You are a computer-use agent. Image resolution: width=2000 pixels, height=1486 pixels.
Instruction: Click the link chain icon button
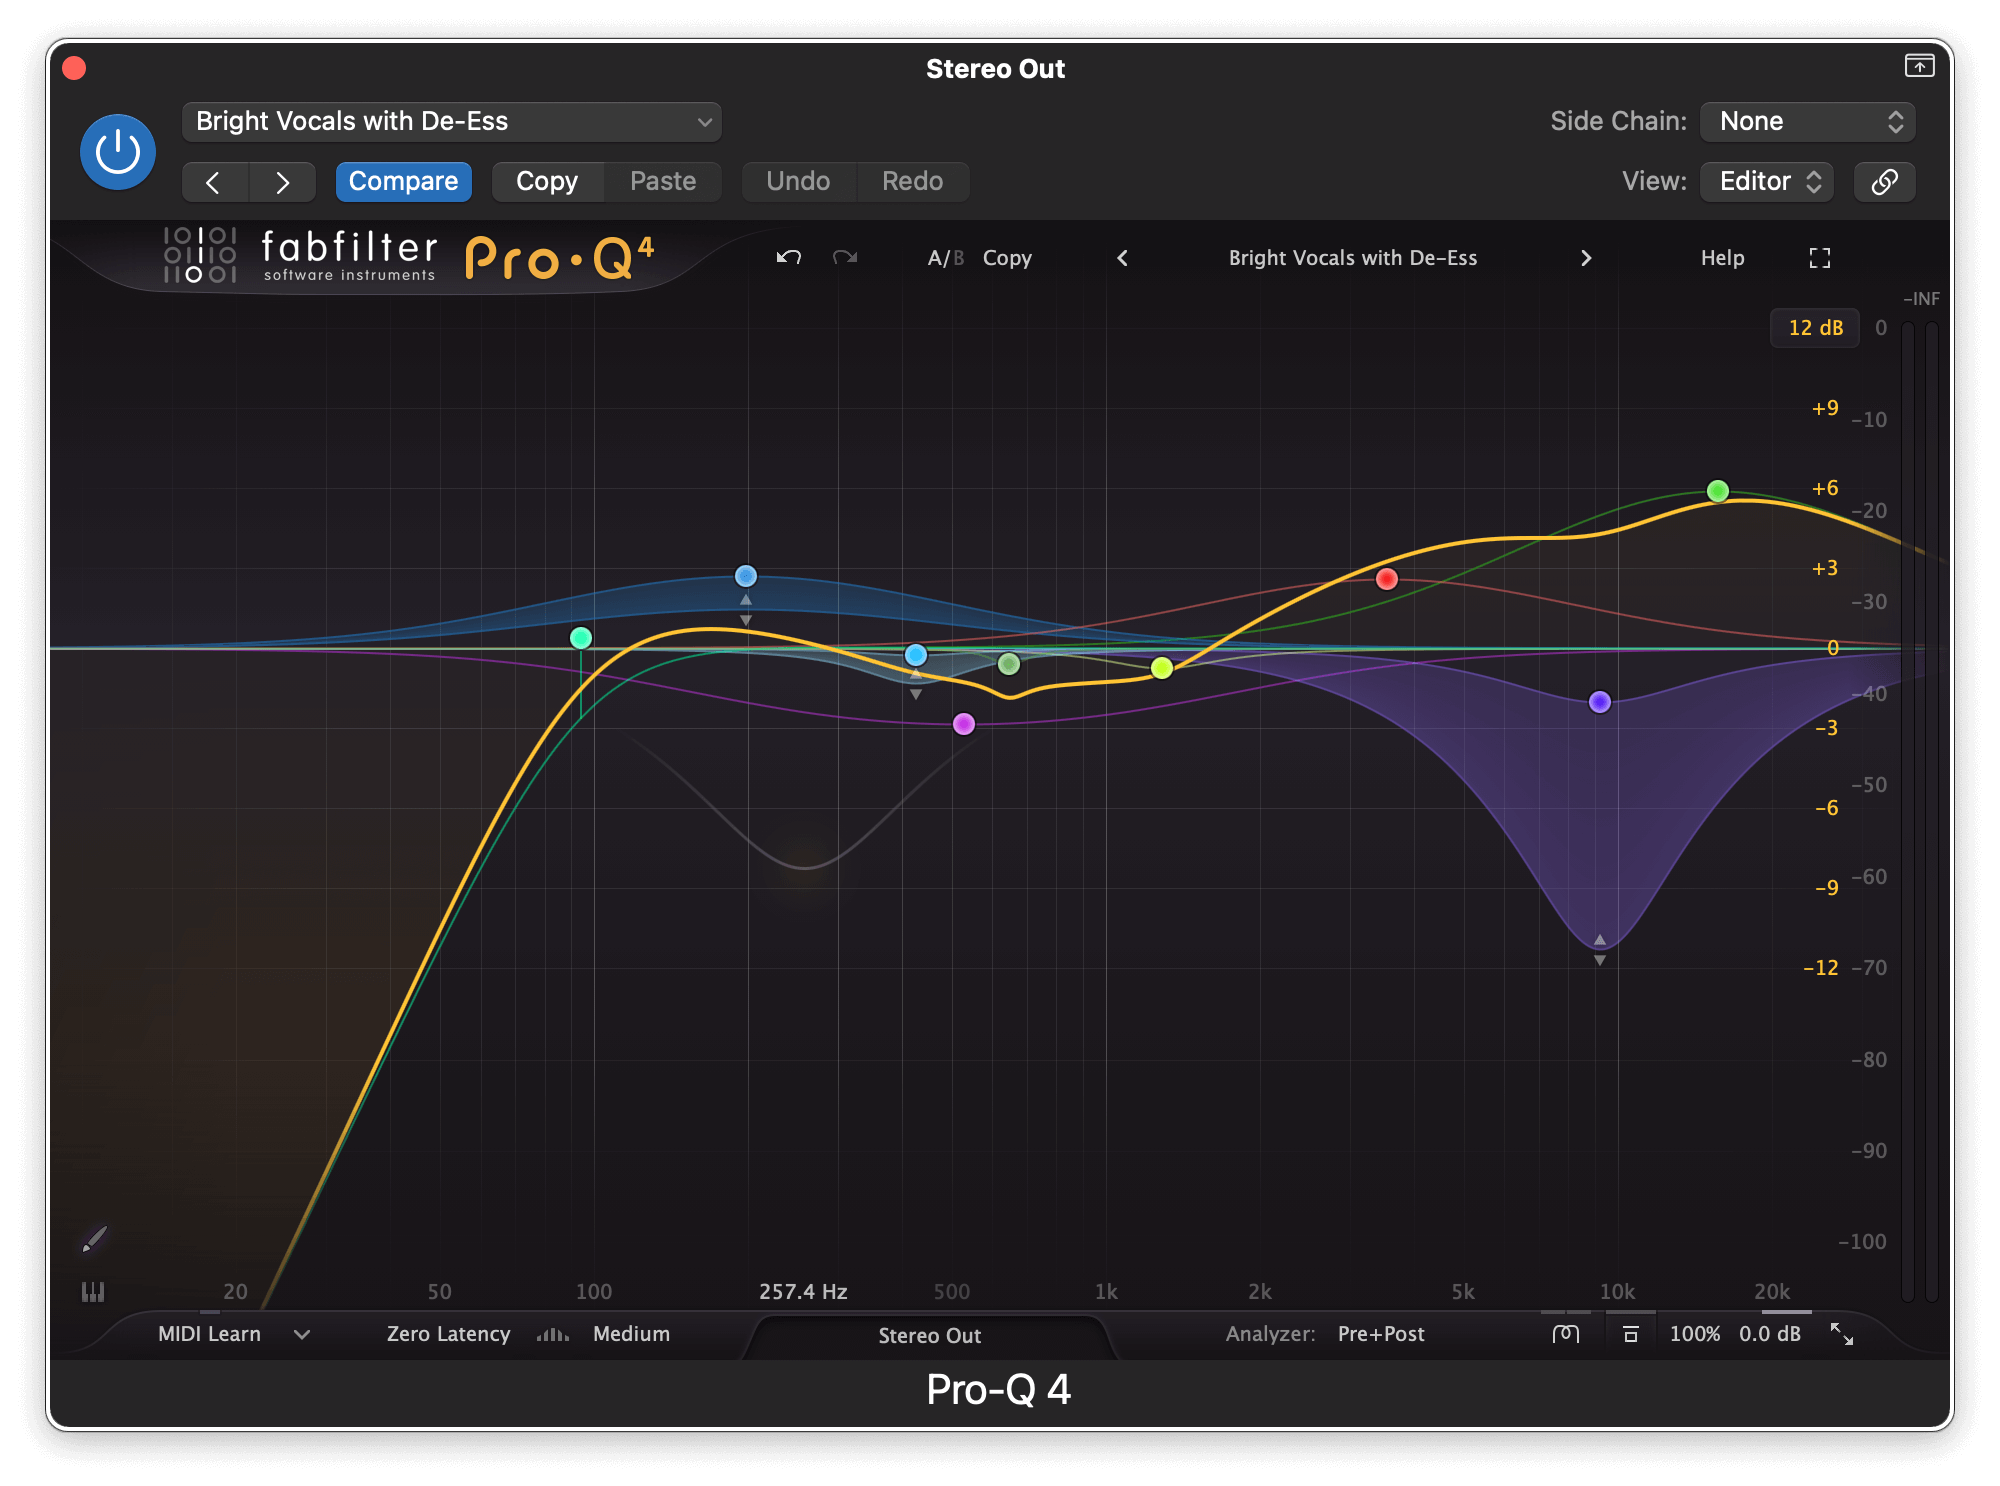click(1885, 182)
